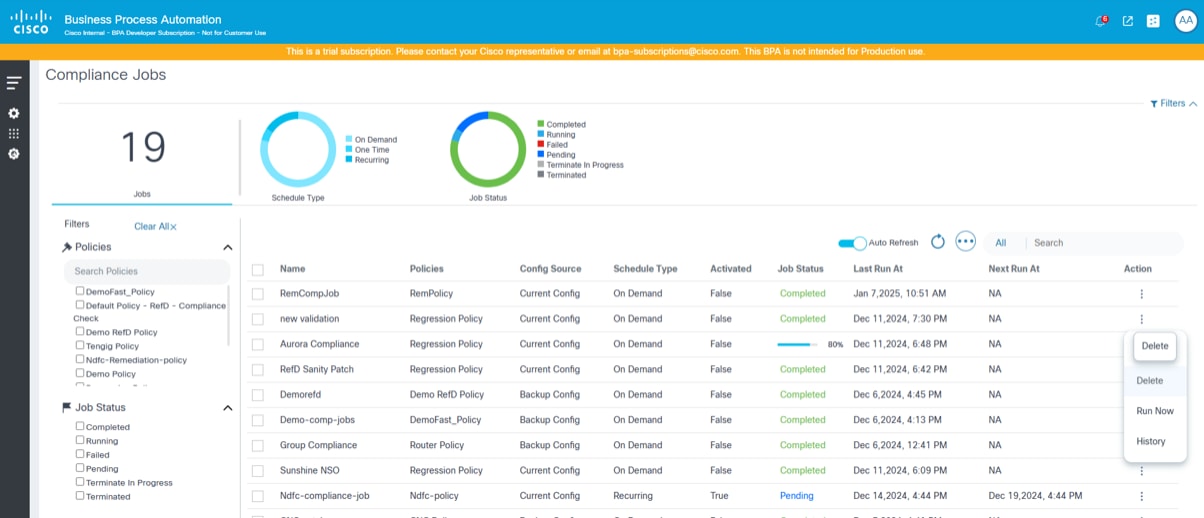
Task: Select History in the action menu
Action: [1151, 441]
